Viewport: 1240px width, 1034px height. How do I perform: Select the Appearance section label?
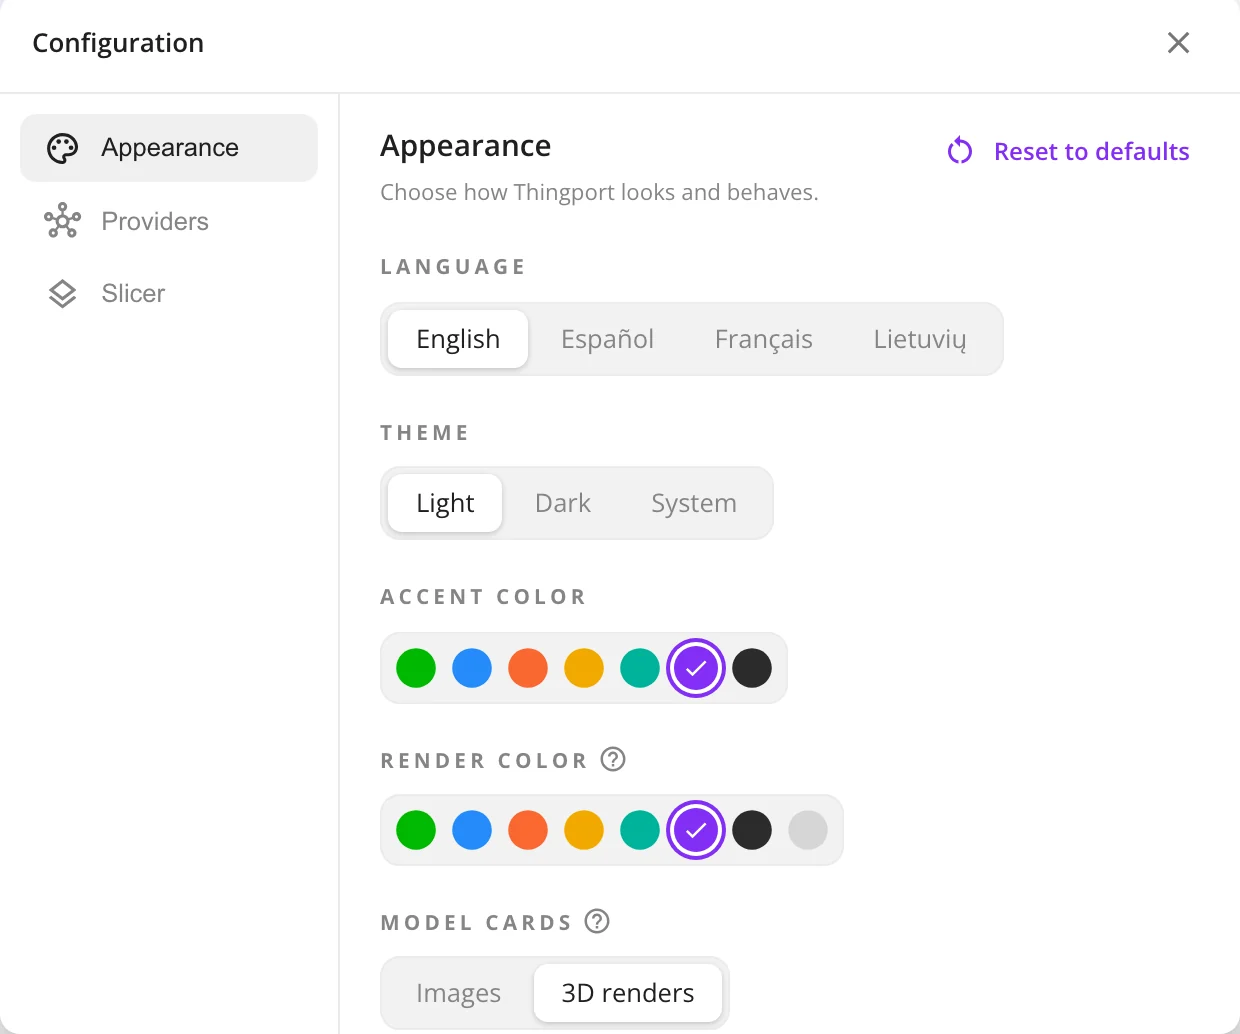coord(170,148)
